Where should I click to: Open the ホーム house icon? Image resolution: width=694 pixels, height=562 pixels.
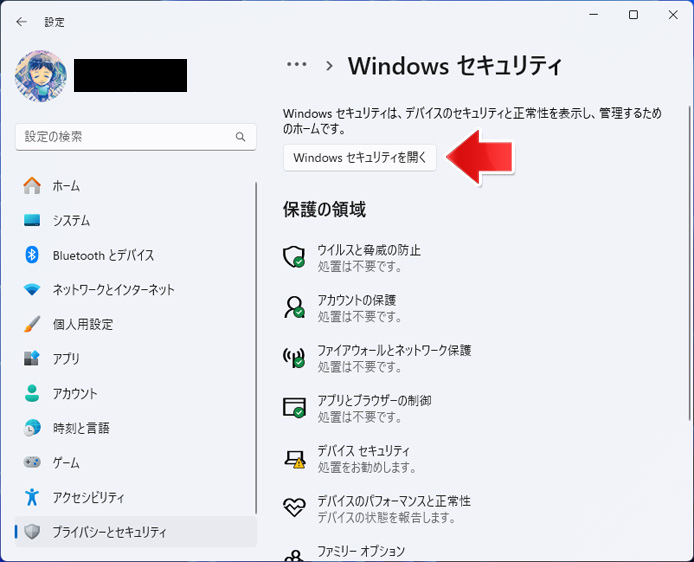coord(32,185)
